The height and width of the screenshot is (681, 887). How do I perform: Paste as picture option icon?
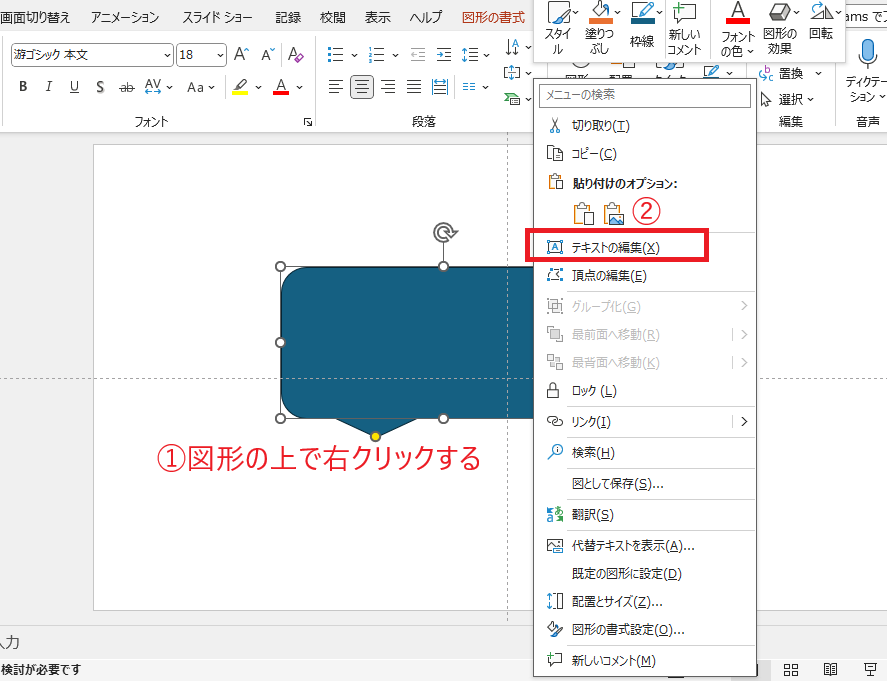(x=613, y=214)
